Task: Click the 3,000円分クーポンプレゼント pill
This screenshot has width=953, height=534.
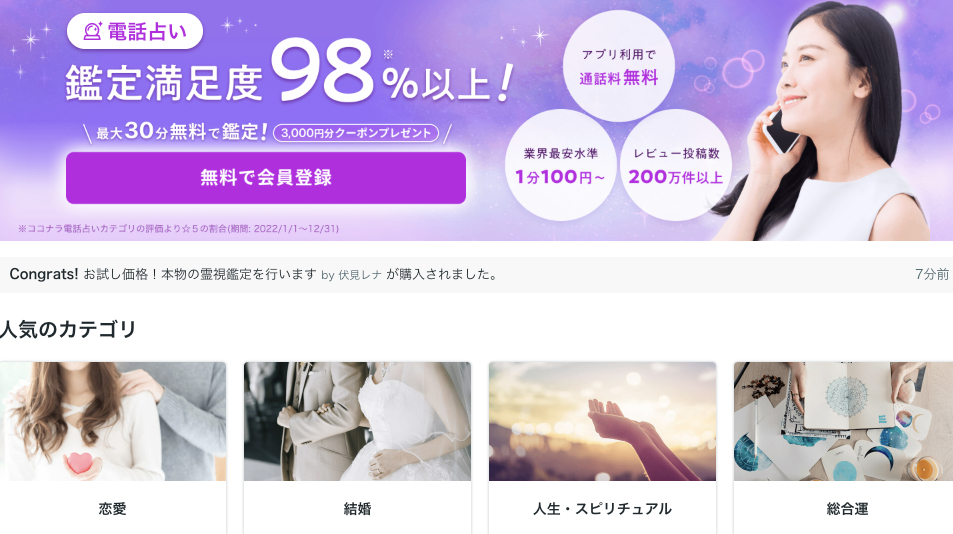Action: pos(356,133)
